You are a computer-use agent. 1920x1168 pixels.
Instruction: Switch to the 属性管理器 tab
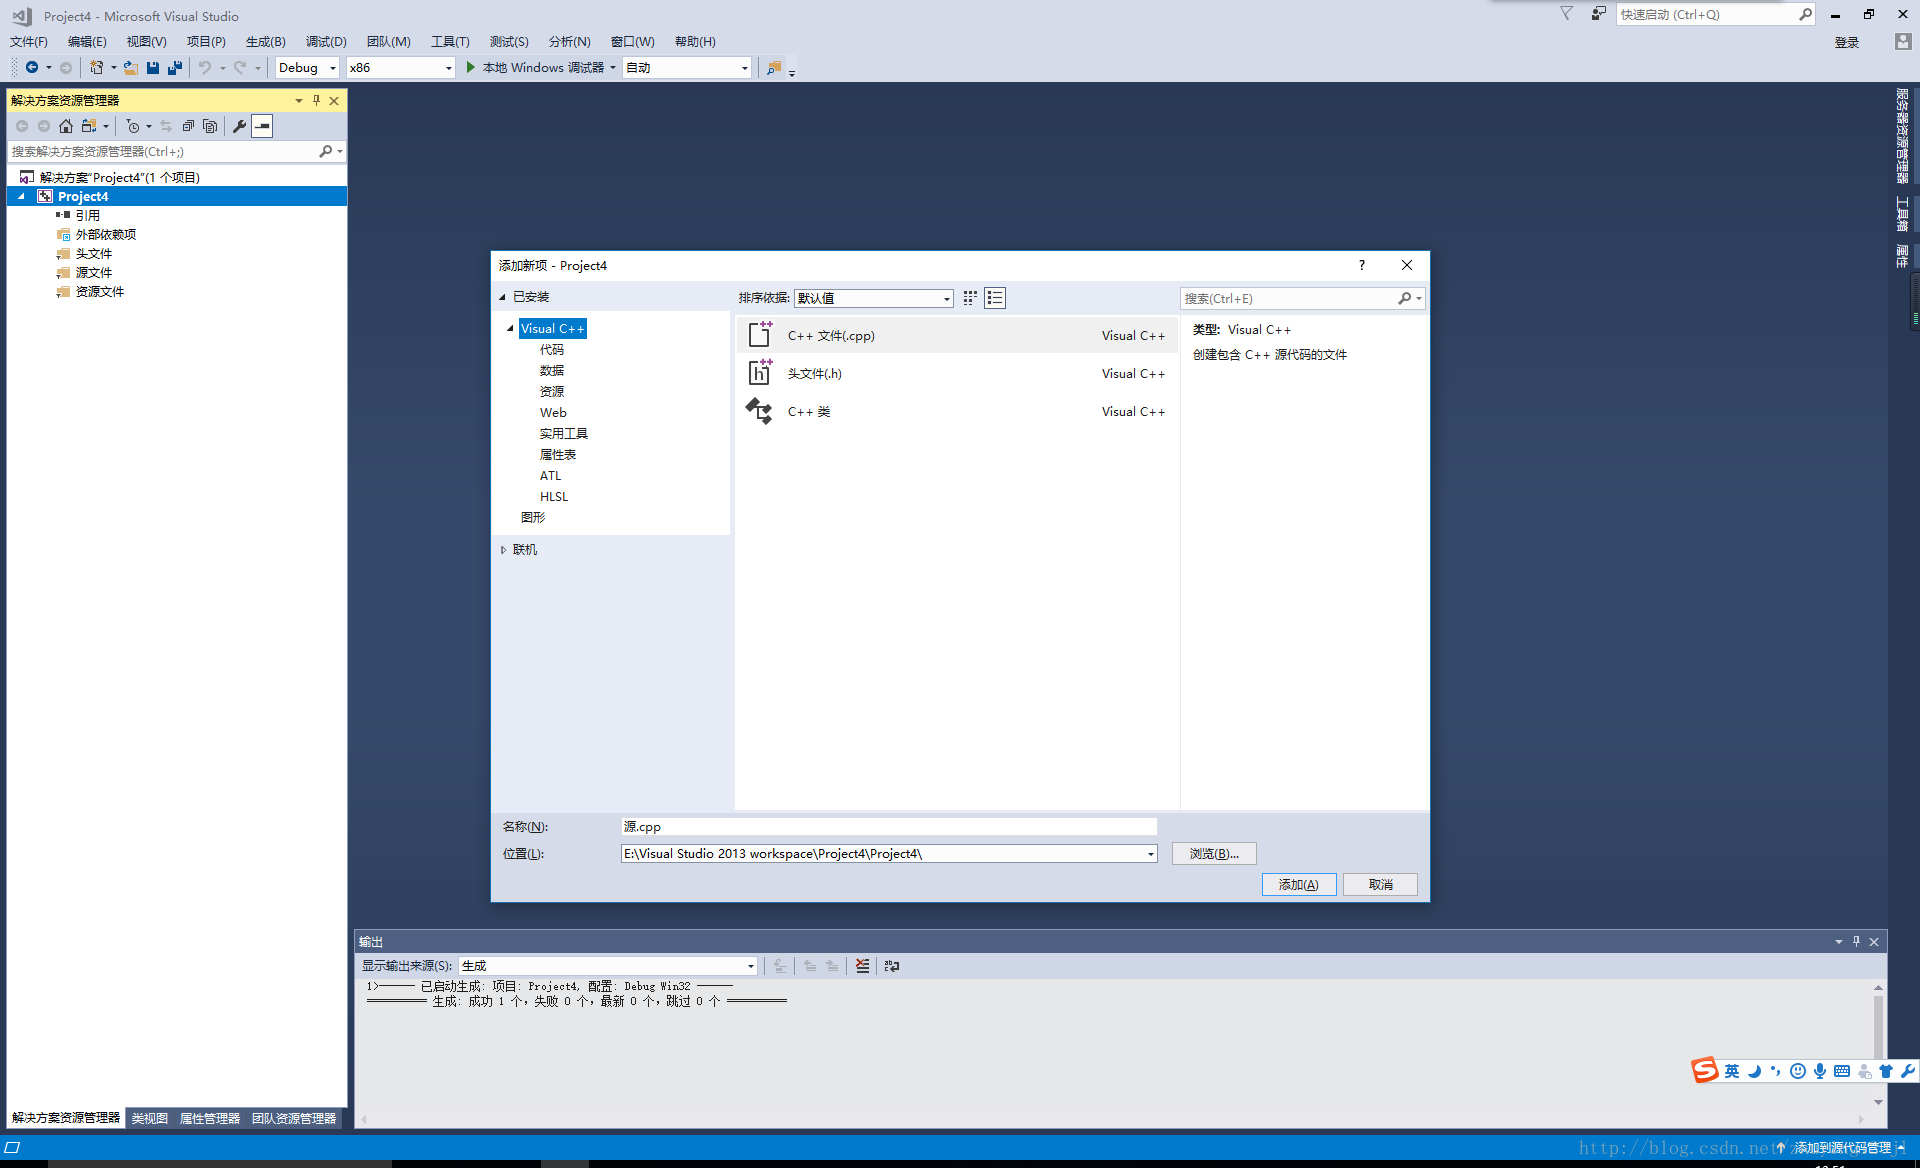click(x=210, y=1119)
